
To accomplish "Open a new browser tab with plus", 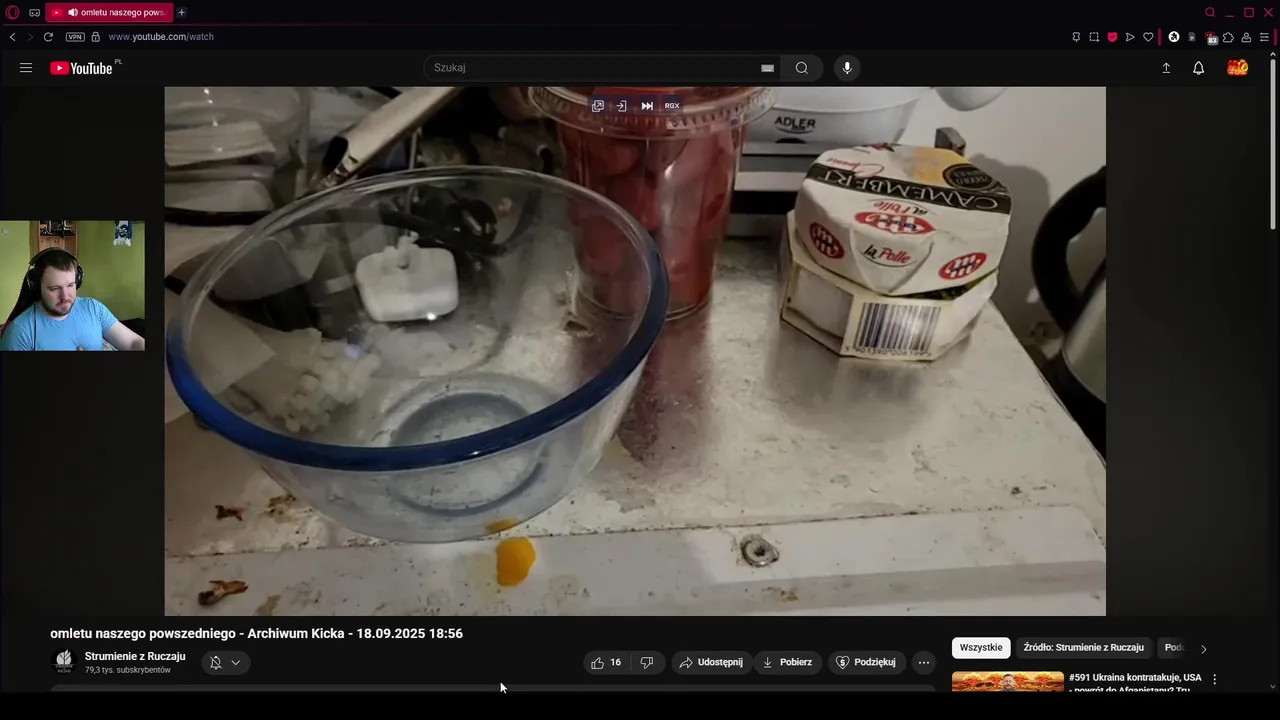I will 181,13.
